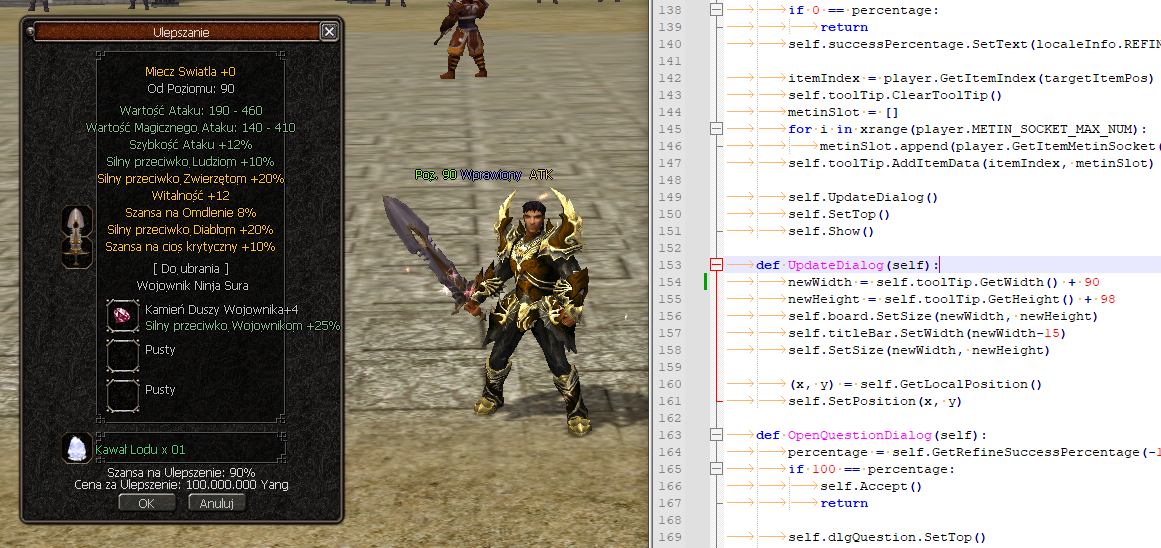Collapse the for-loop fold at line 145

click(x=716, y=129)
